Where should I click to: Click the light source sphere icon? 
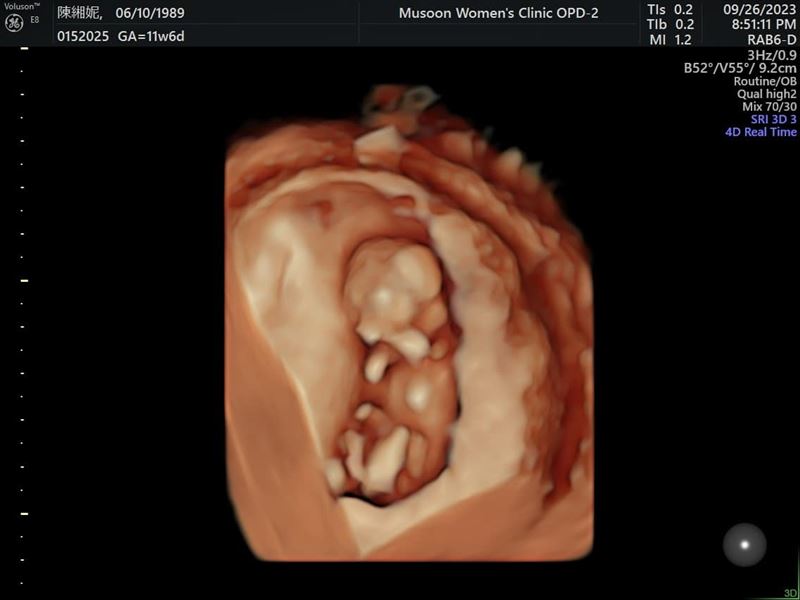pos(744,544)
